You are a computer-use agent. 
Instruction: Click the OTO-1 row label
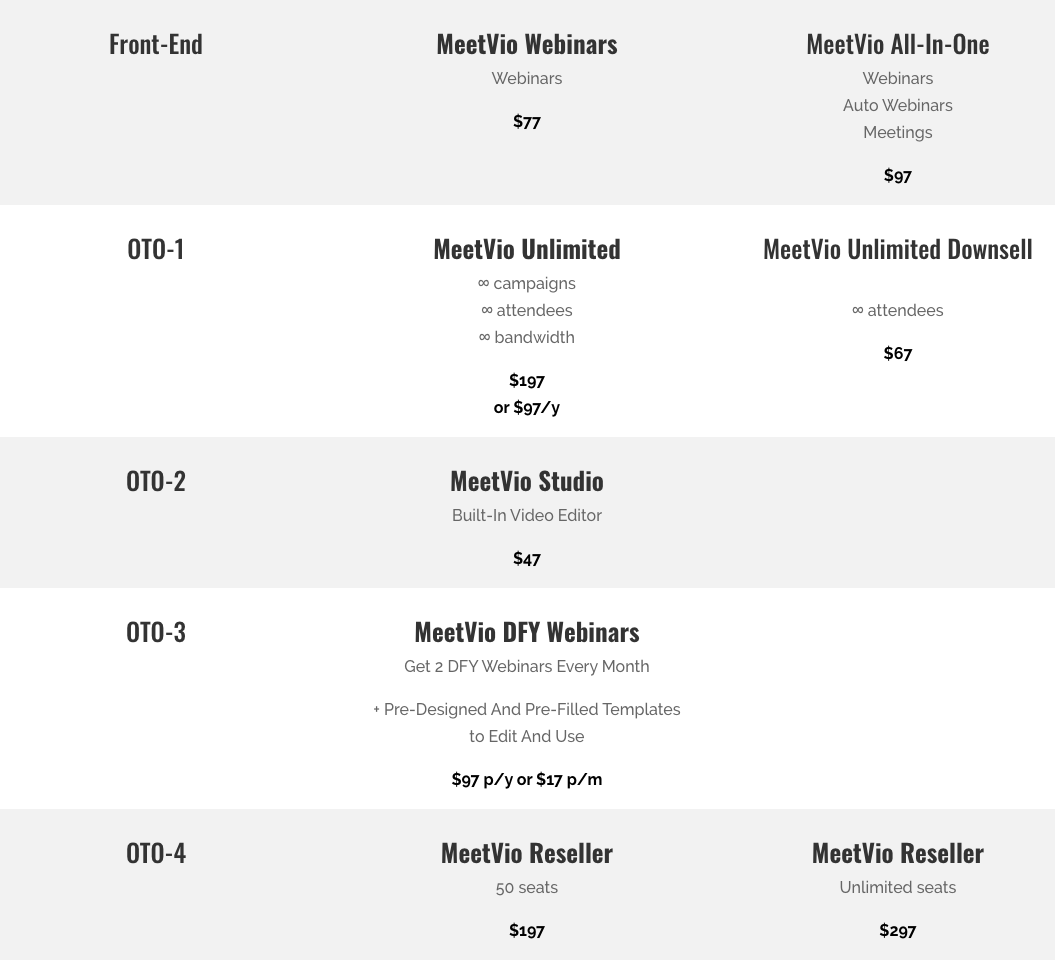tap(155, 249)
